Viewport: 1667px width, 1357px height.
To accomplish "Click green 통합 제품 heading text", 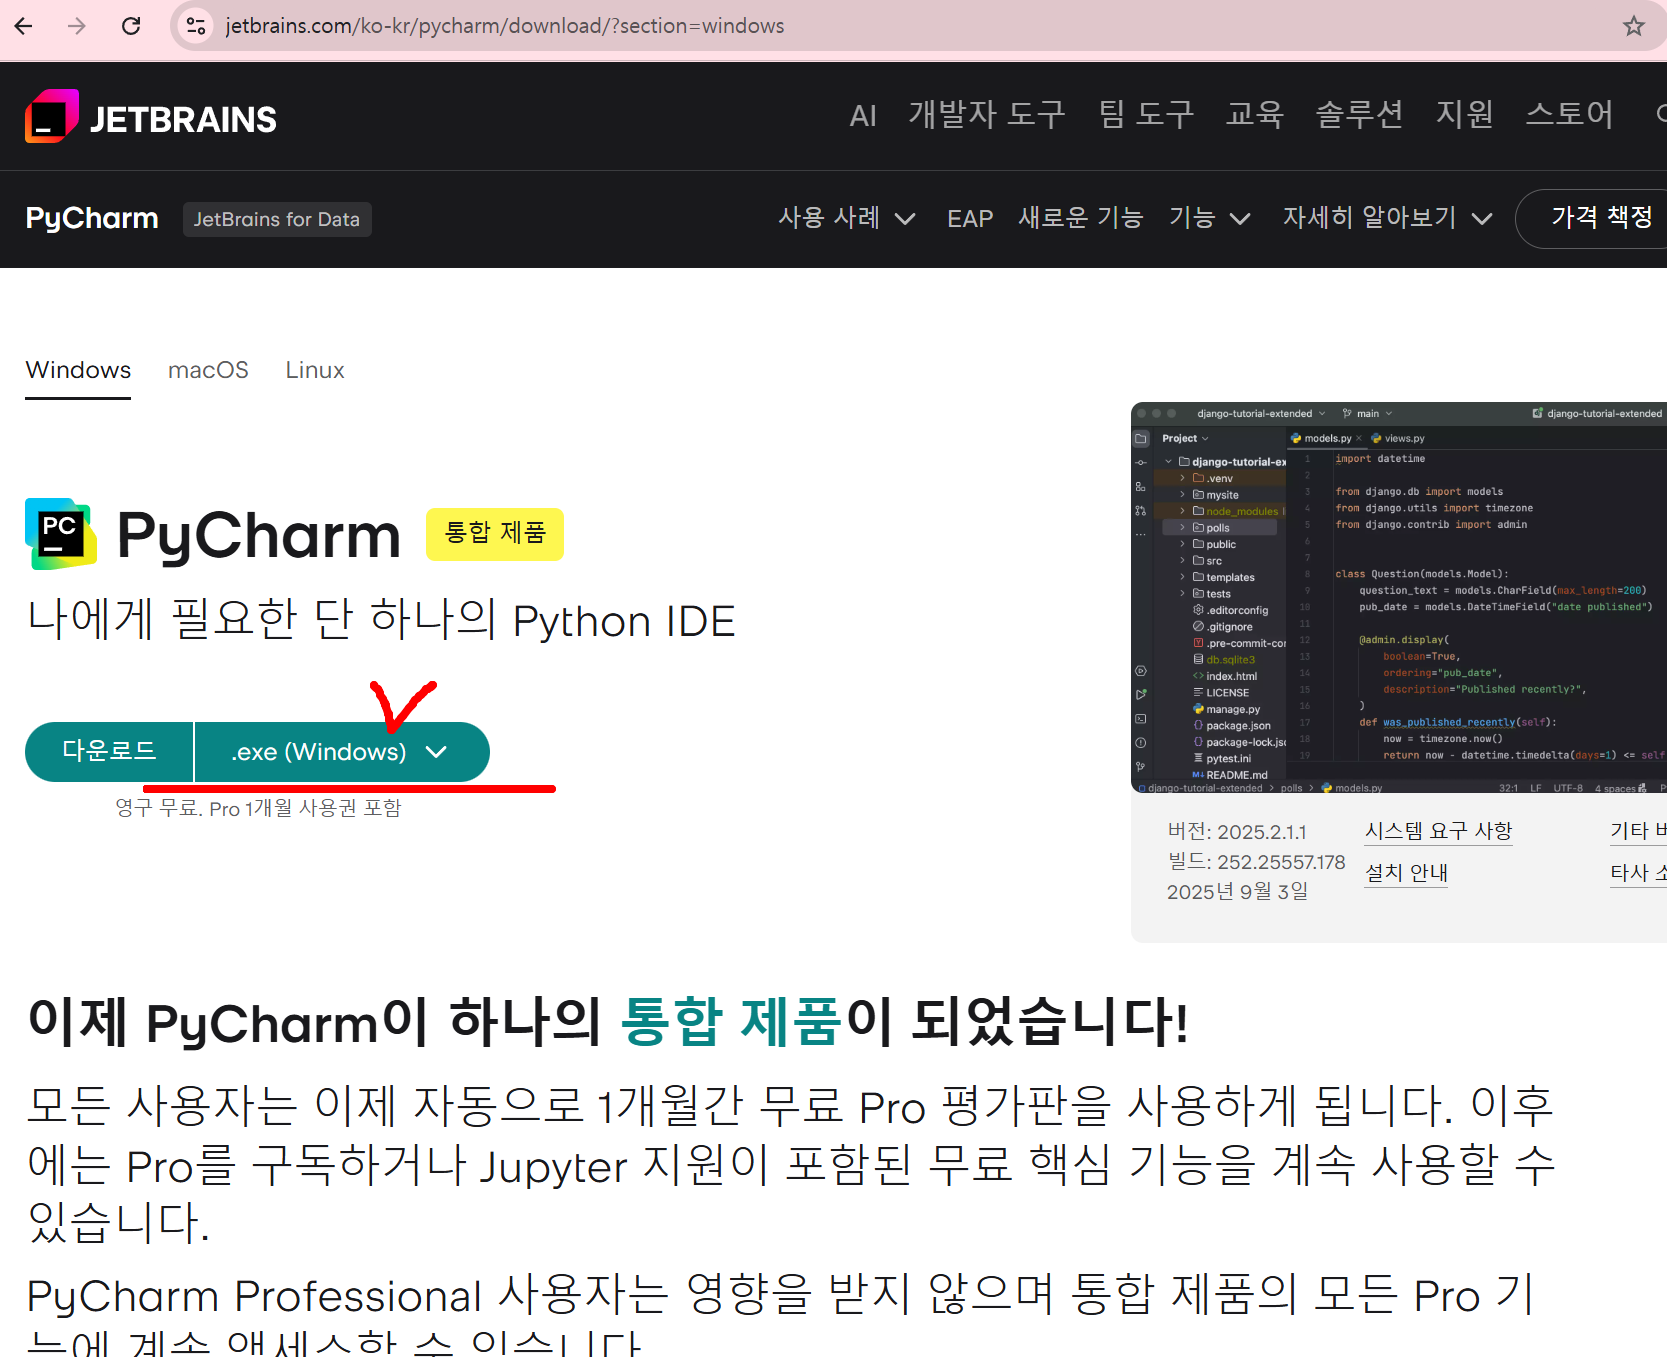I will point(731,1022).
